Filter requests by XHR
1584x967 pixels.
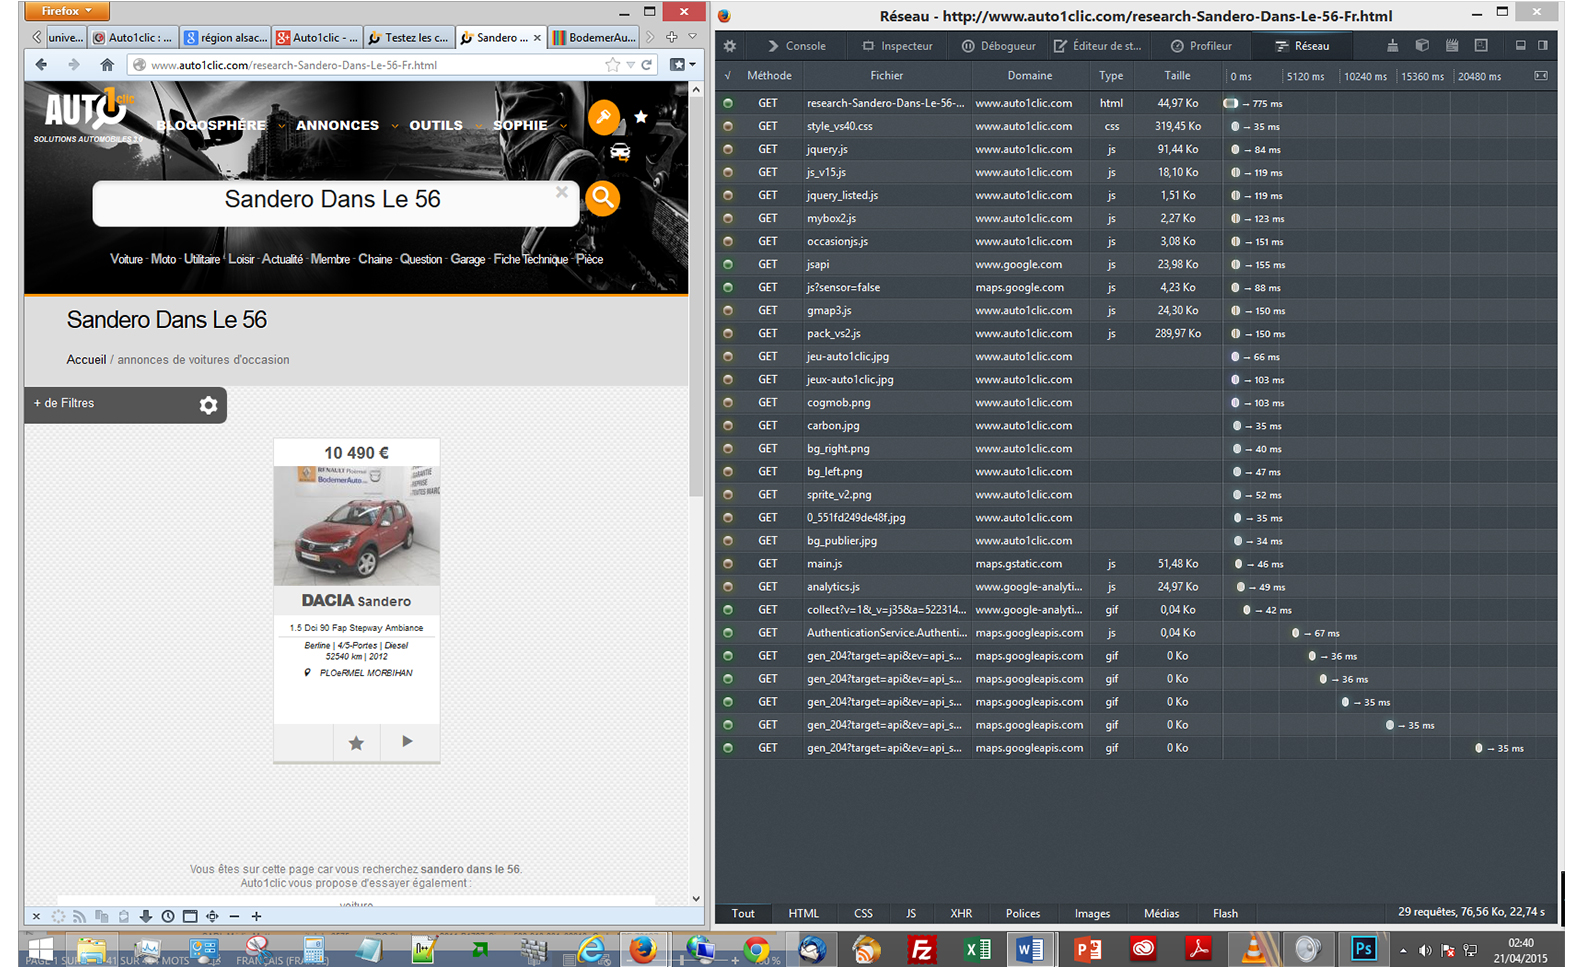click(961, 913)
